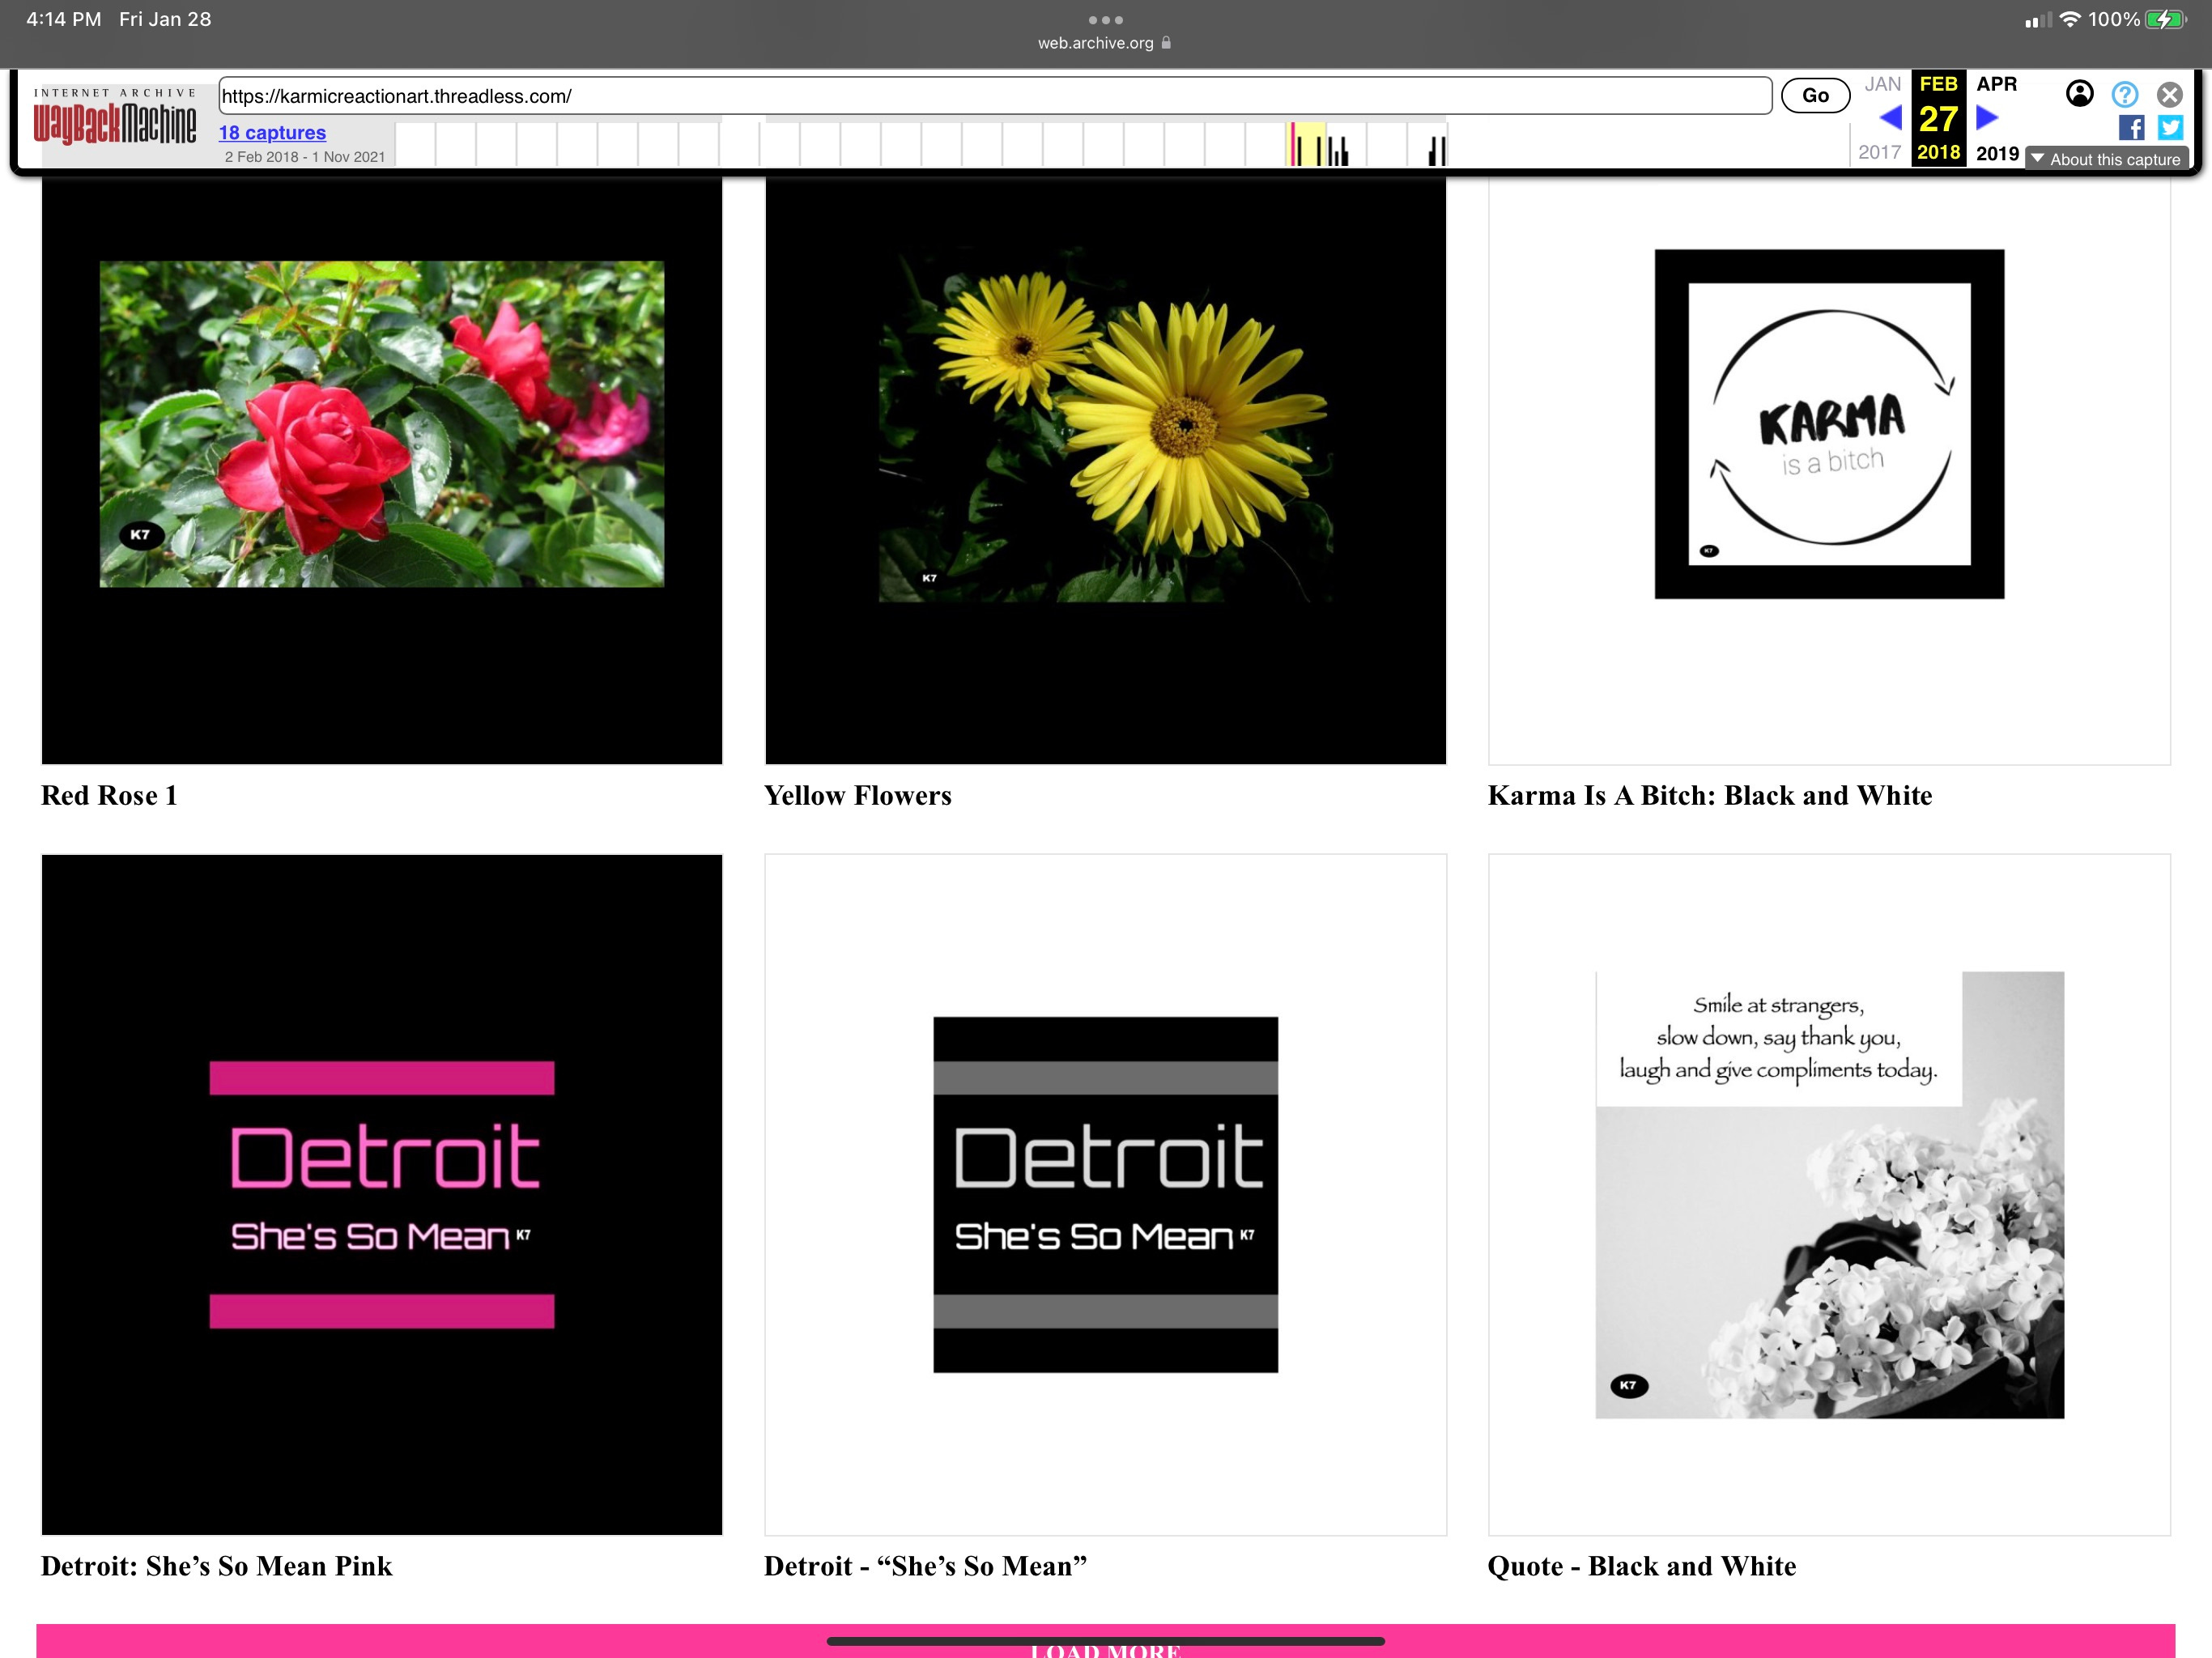The width and height of the screenshot is (2212, 1658).
Task: Close the Wayback toolbar
Action: [x=2169, y=95]
